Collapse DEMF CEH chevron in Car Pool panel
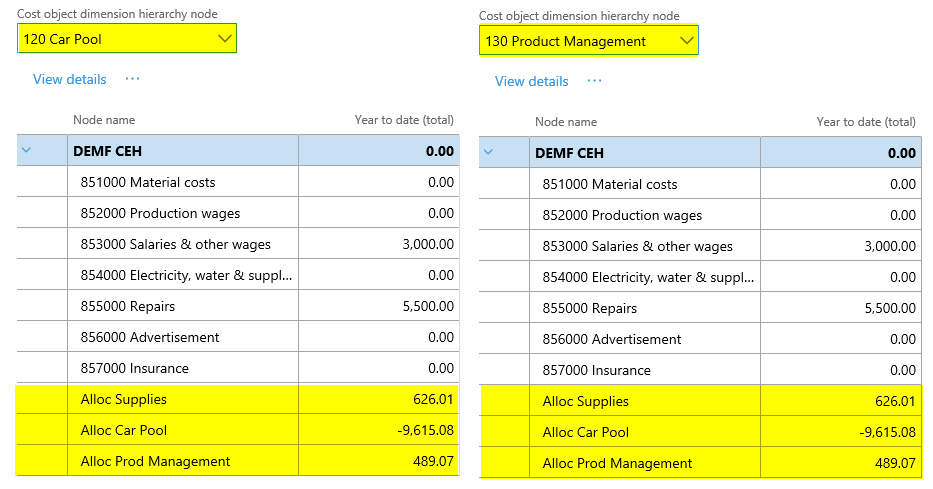This screenshot has width=933, height=489. (x=27, y=151)
